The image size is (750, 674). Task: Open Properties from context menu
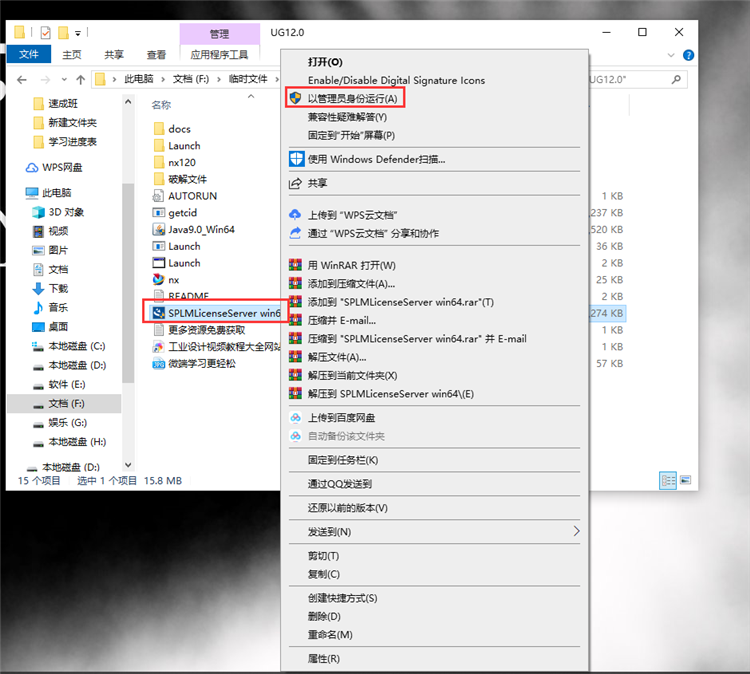point(323,659)
